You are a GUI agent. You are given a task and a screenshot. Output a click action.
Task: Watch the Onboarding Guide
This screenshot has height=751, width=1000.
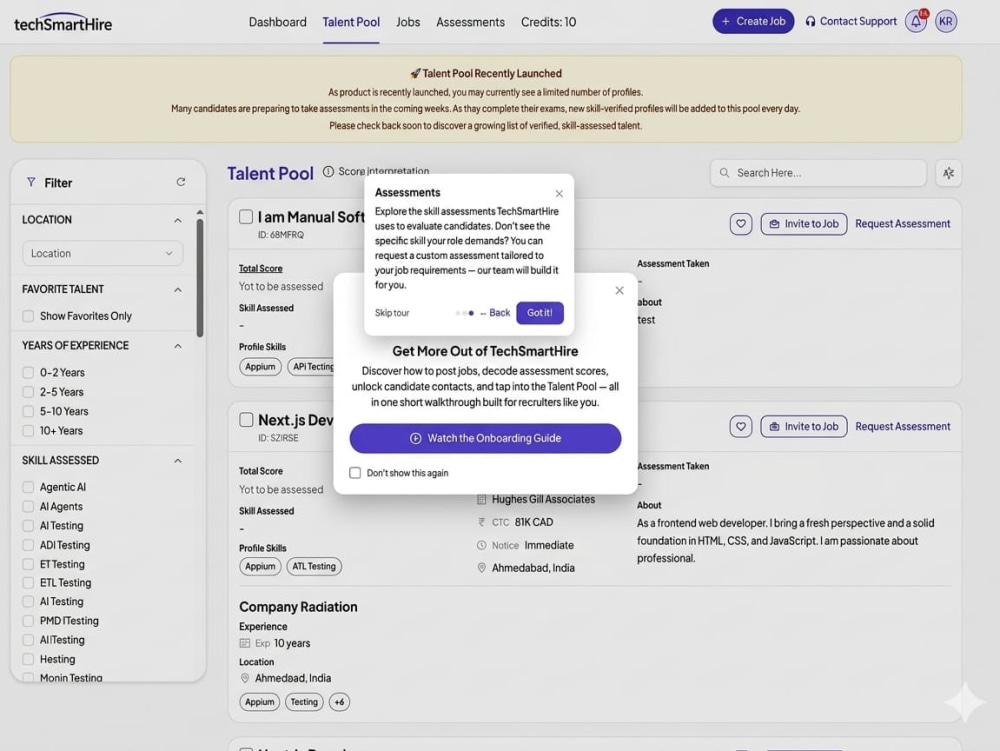[485, 439]
